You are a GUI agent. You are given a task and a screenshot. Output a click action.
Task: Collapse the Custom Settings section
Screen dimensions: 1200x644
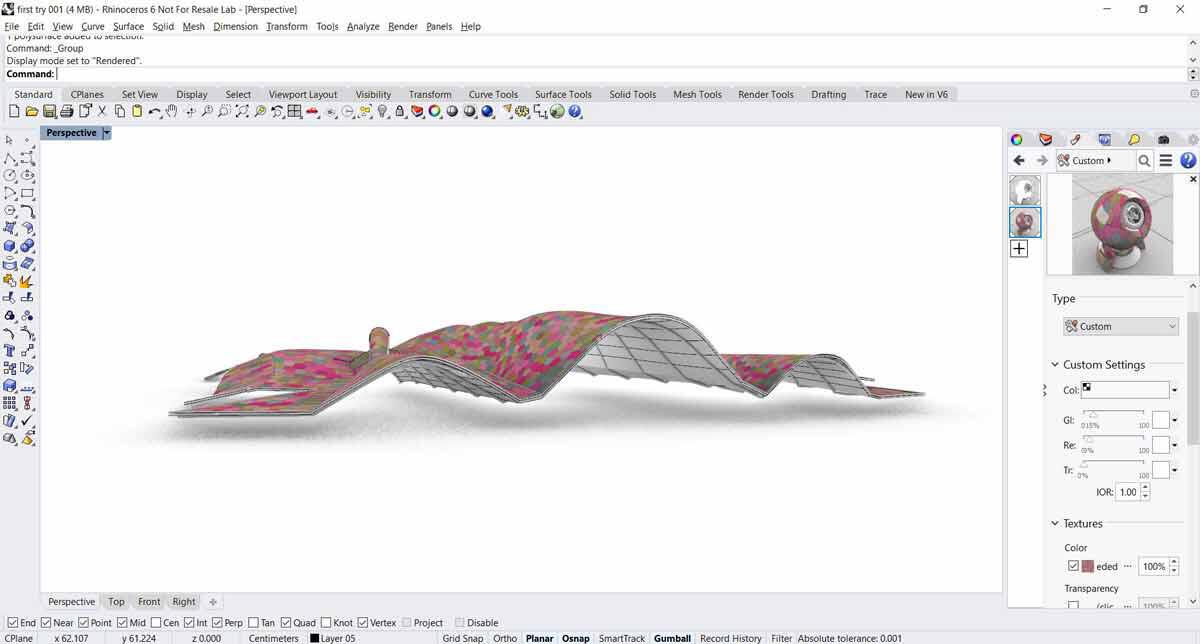(1055, 365)
